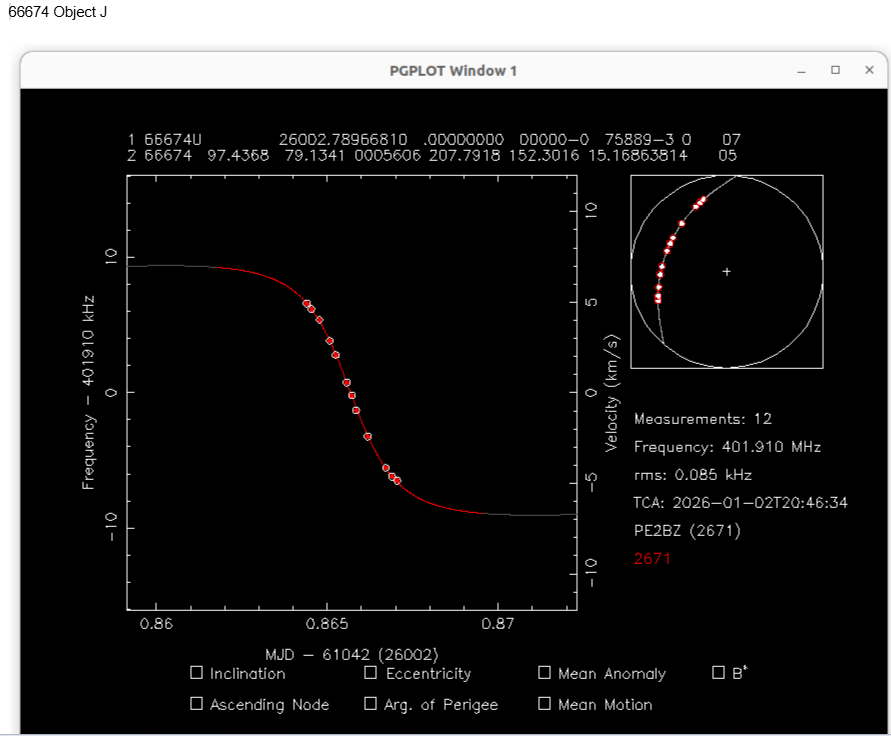Screen dimensions: 891x736
Task: Check the Mean Anomaly box
Action: click(544, 673)
